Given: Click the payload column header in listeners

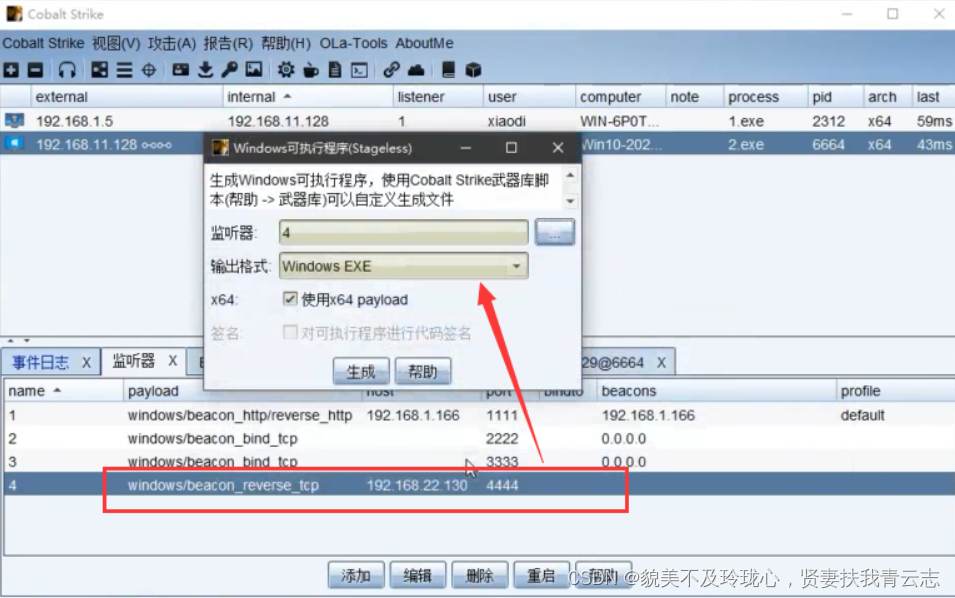Looking at the screenshot, I should tap(242, 391).
